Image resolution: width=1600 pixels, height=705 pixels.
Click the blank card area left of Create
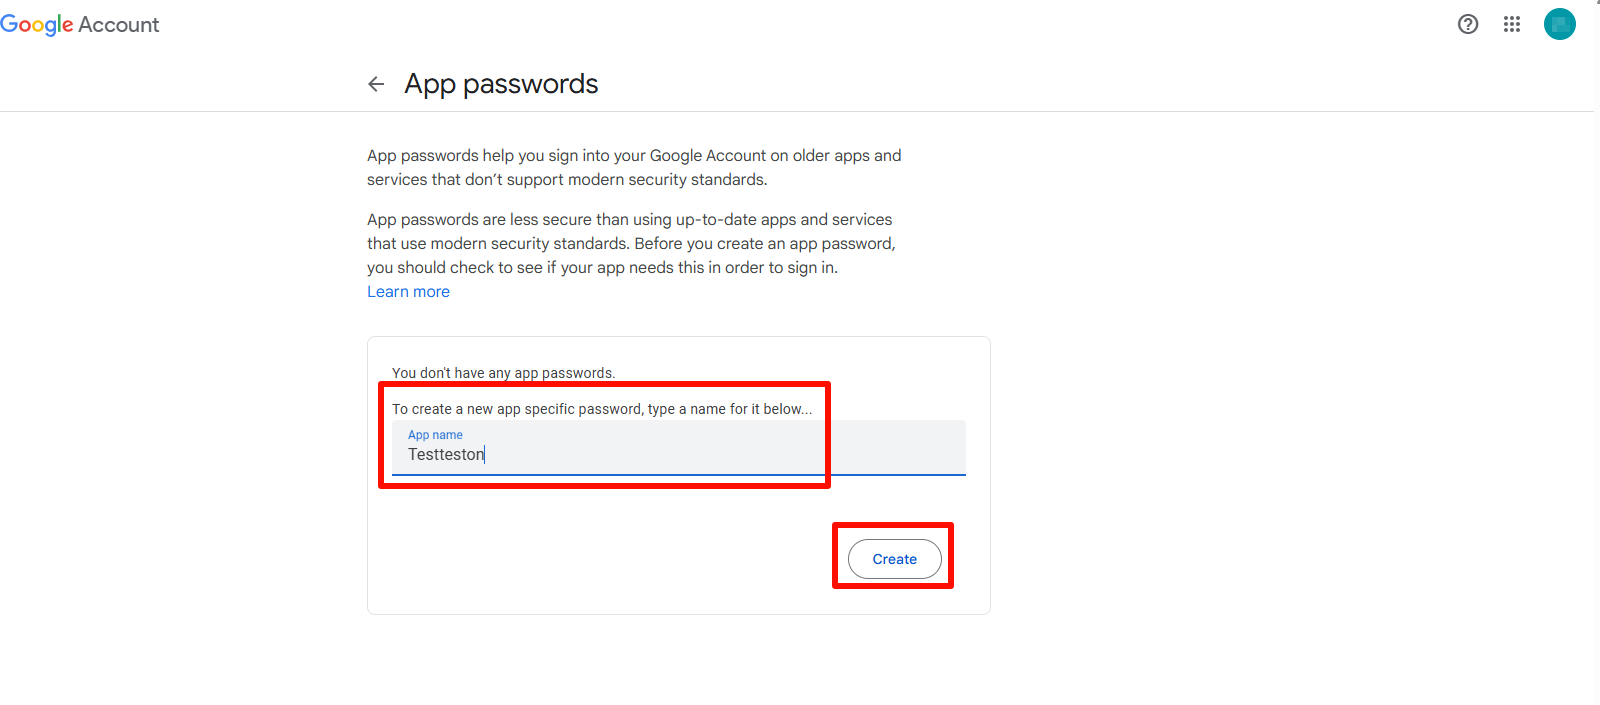(600, 558)
